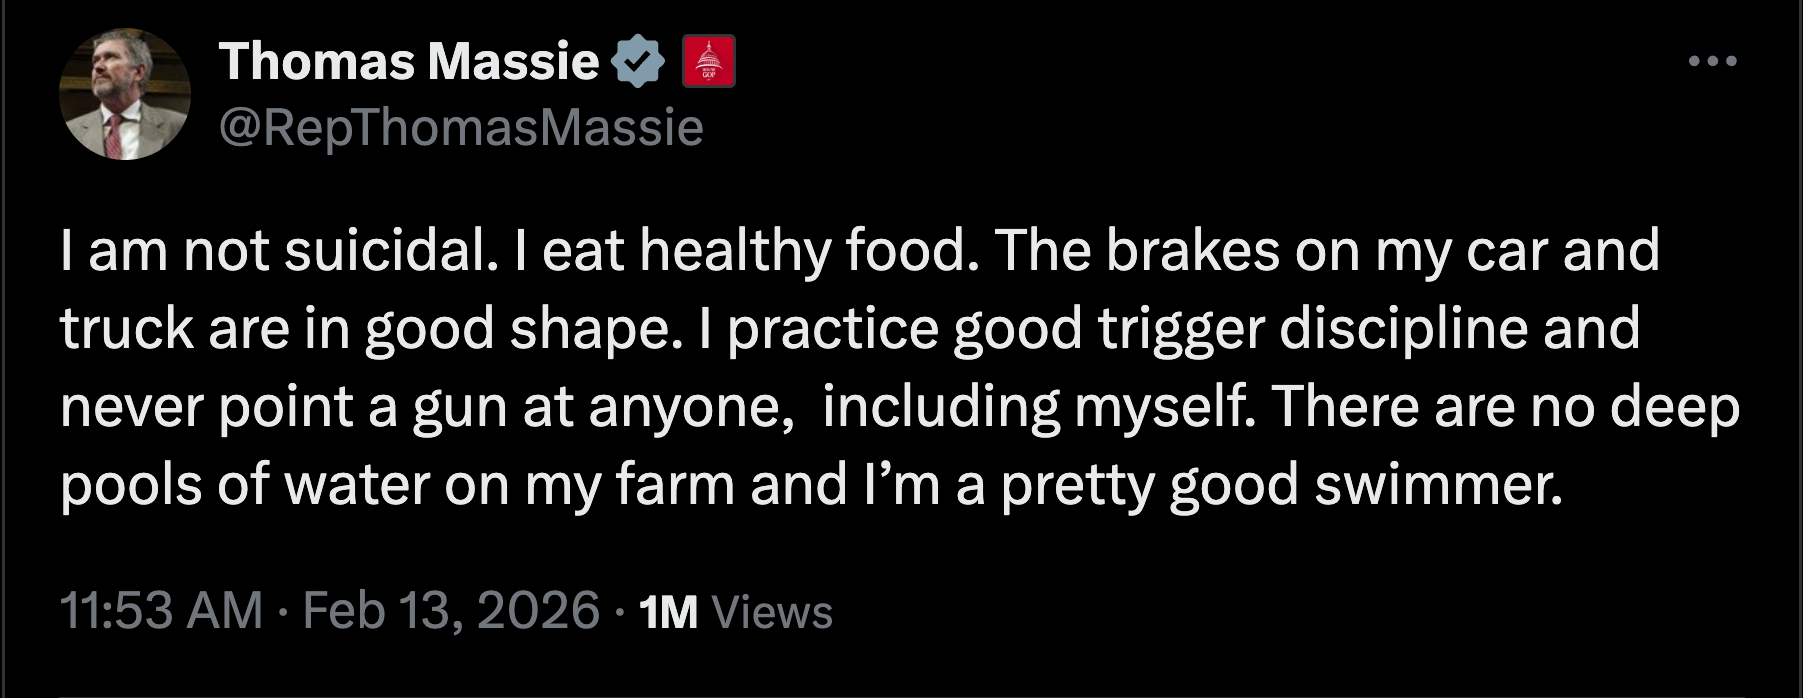Click the 11:53 AM timestamp

[161, 610]
